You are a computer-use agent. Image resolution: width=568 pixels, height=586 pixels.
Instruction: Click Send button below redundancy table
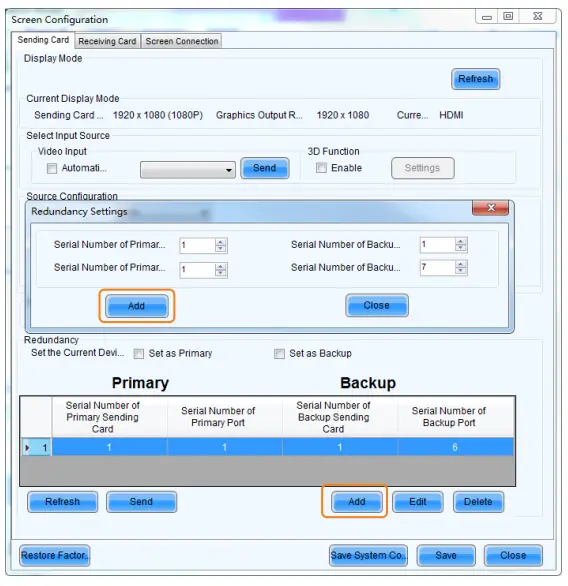[141, 502]
